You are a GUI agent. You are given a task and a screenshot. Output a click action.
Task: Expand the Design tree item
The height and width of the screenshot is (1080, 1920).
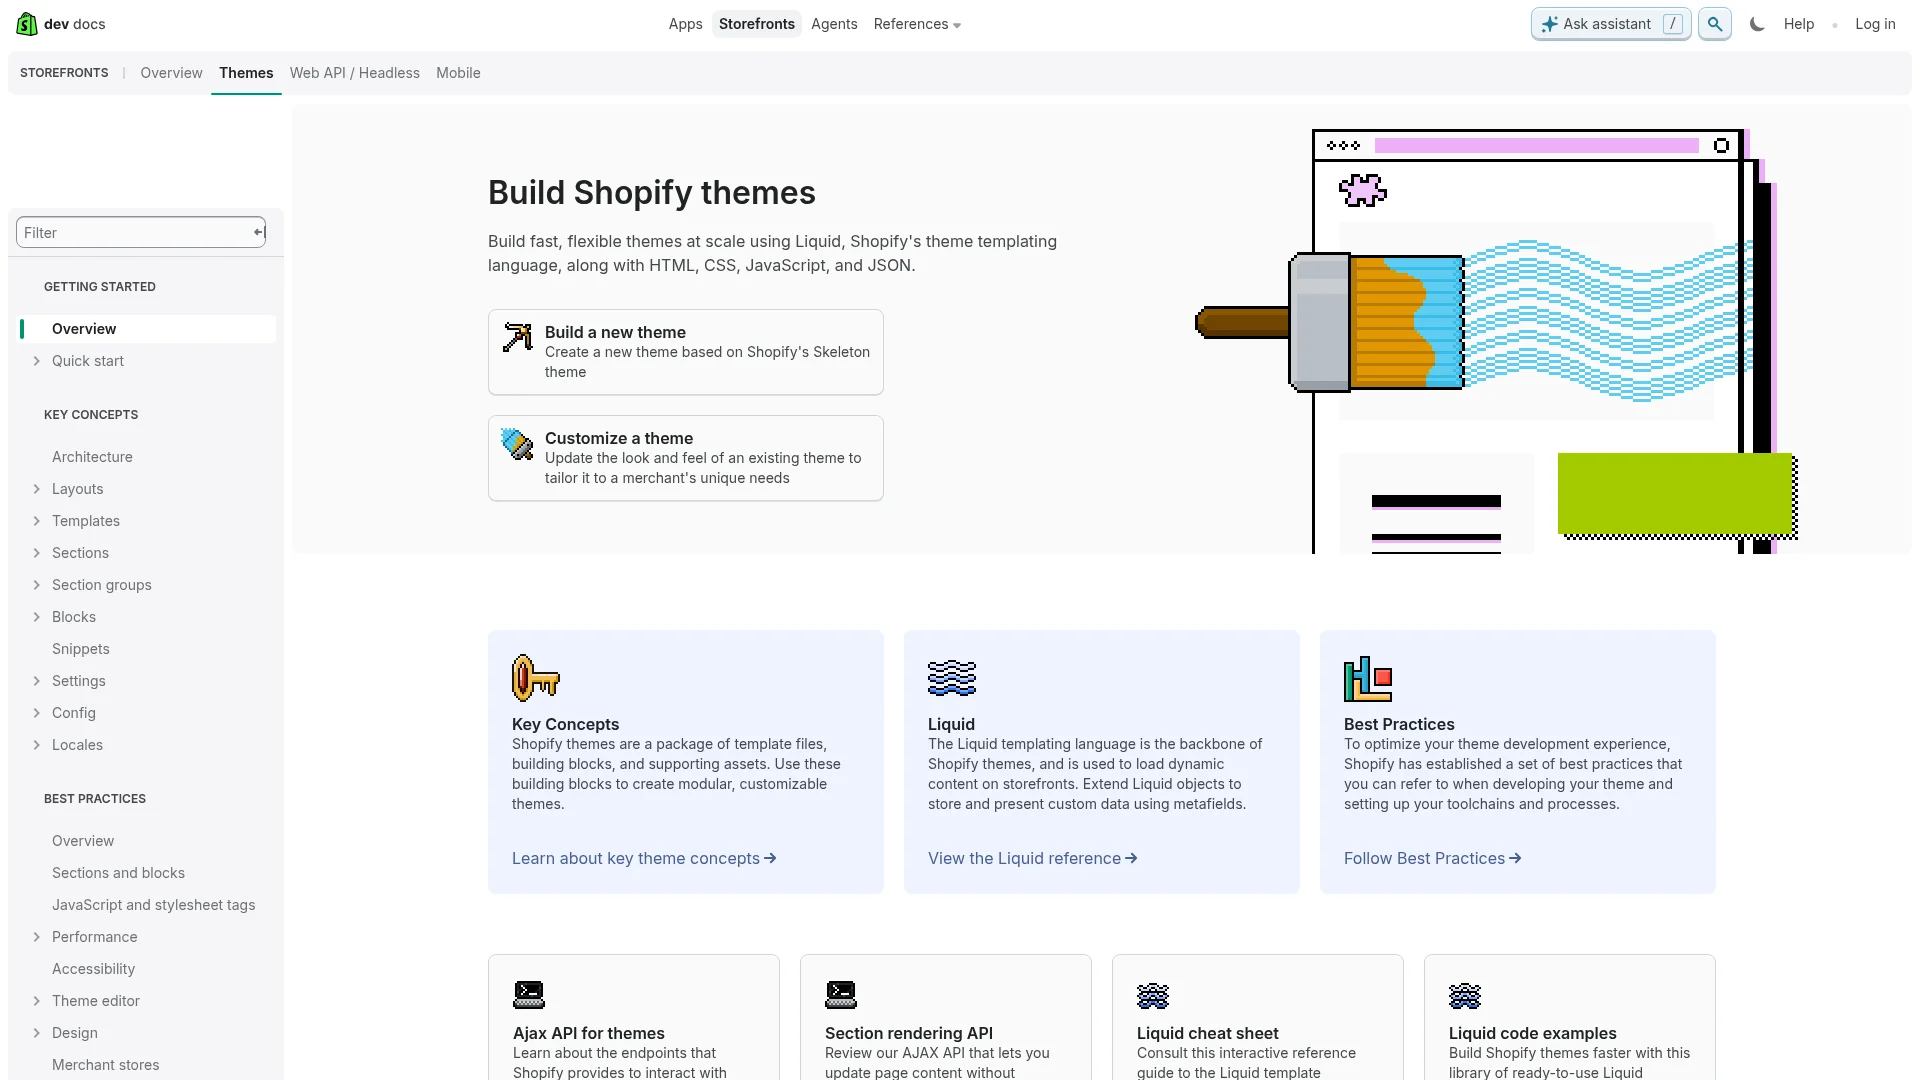tap(37, 1033)
